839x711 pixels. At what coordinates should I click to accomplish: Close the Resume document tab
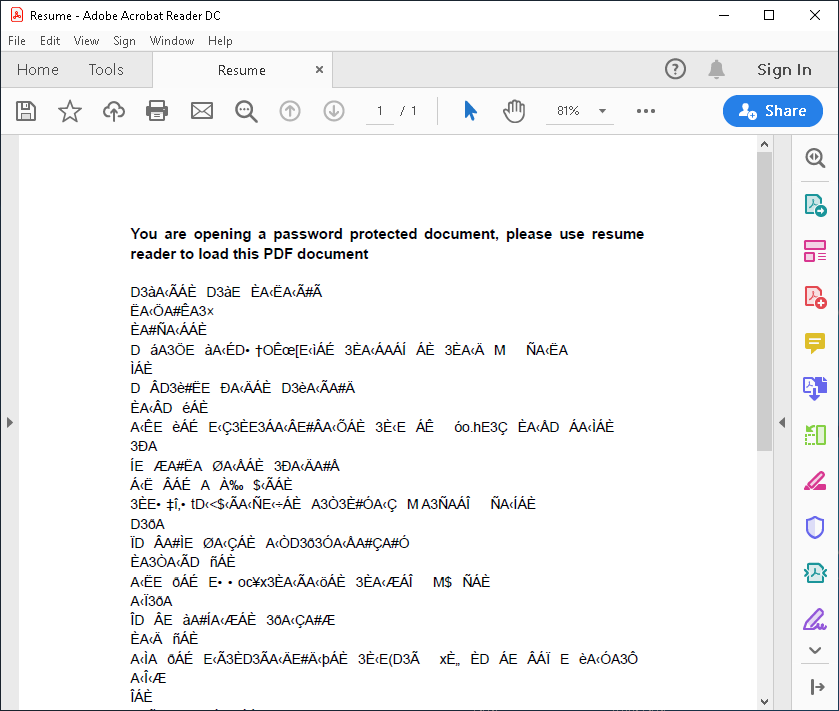[x=320, y=70]
